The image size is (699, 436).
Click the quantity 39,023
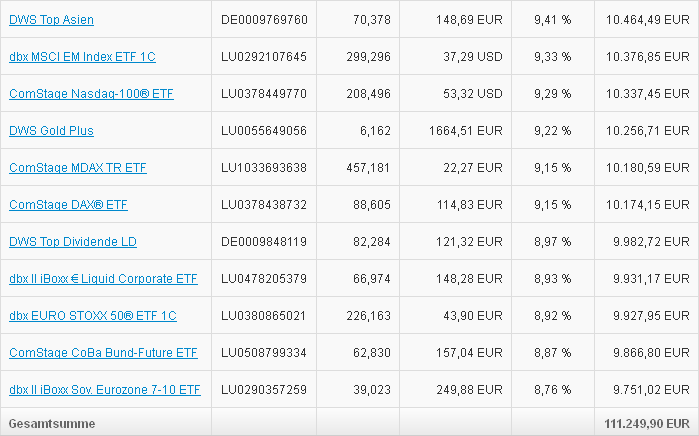click(x=372, y=390)
